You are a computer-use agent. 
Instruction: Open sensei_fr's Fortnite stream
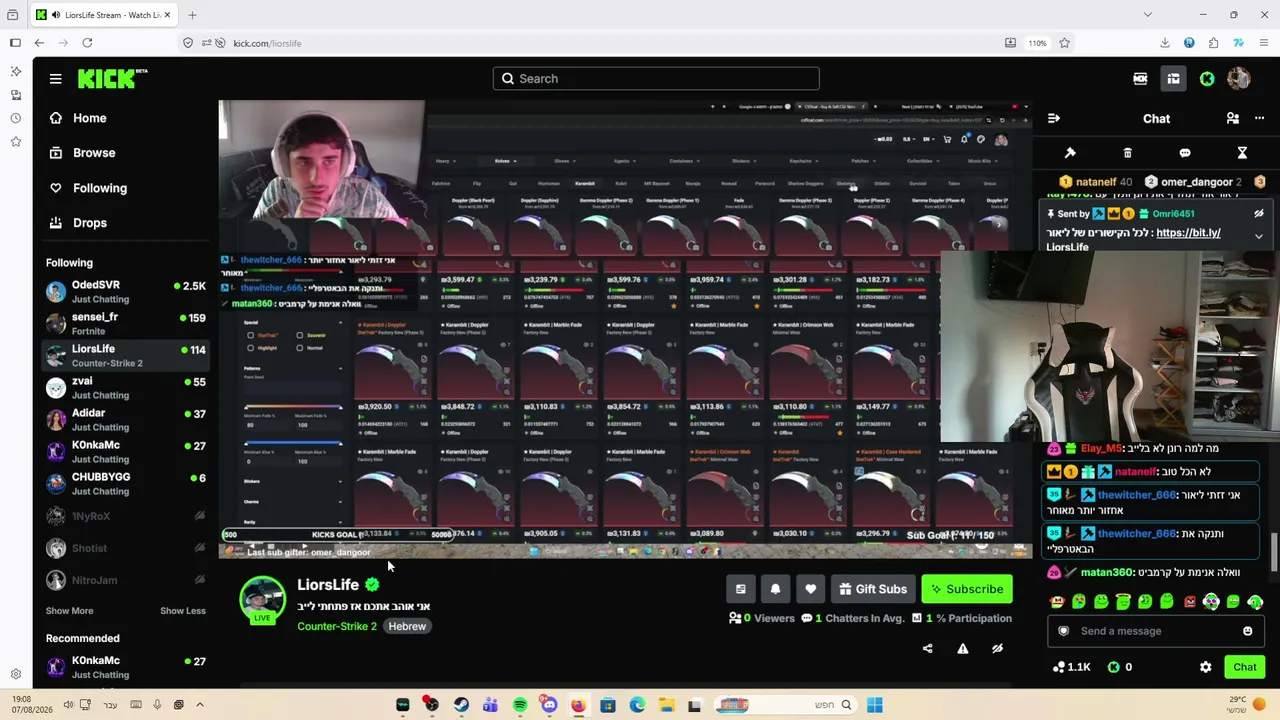tap(125, 323)
